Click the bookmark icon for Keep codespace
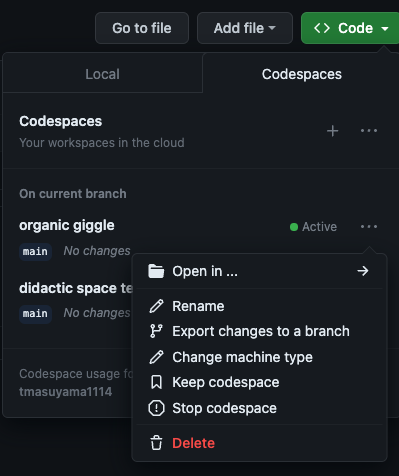This screenshot has width=399, height=476. tap(156, 382)
